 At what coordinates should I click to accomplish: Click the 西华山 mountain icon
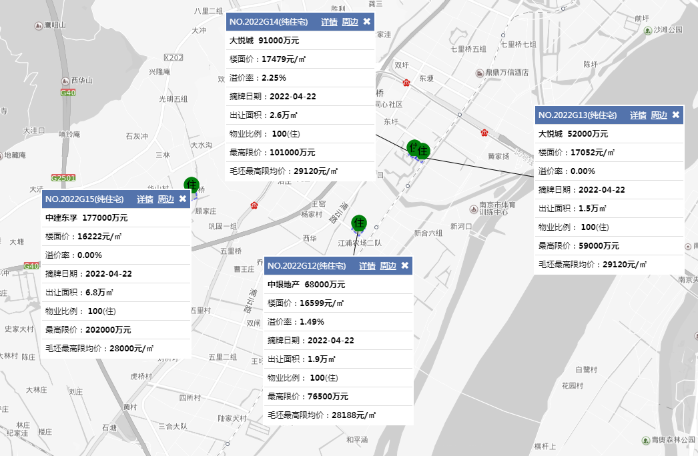[65, 80]
